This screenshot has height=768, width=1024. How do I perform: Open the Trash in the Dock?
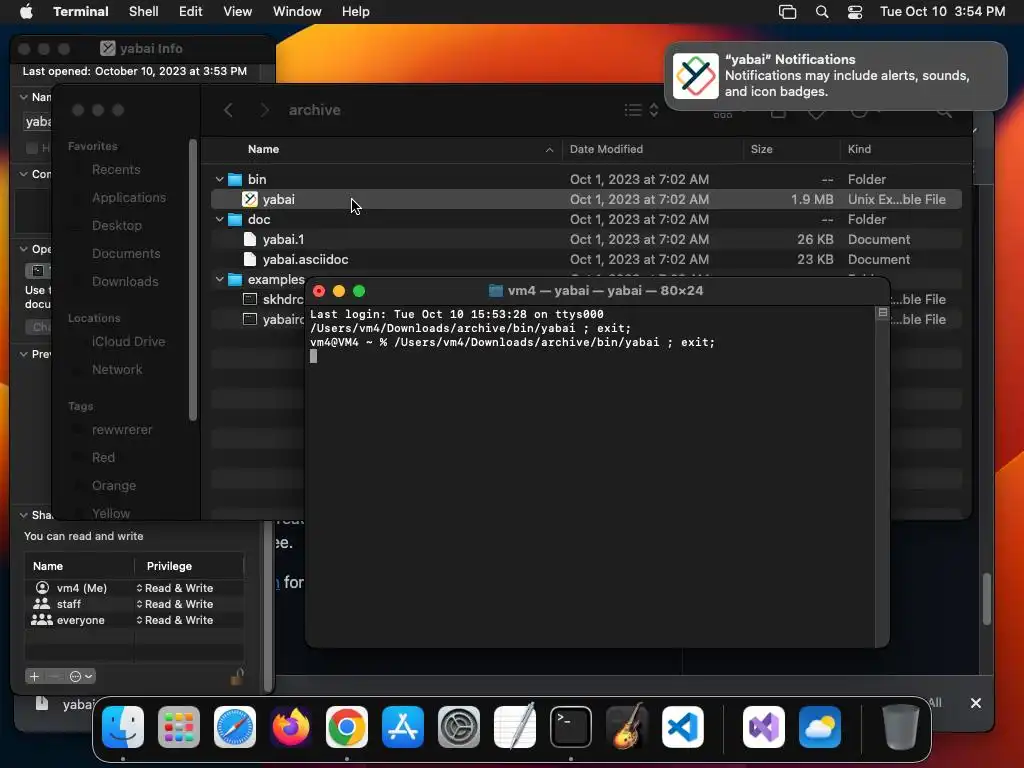[901, 727]
